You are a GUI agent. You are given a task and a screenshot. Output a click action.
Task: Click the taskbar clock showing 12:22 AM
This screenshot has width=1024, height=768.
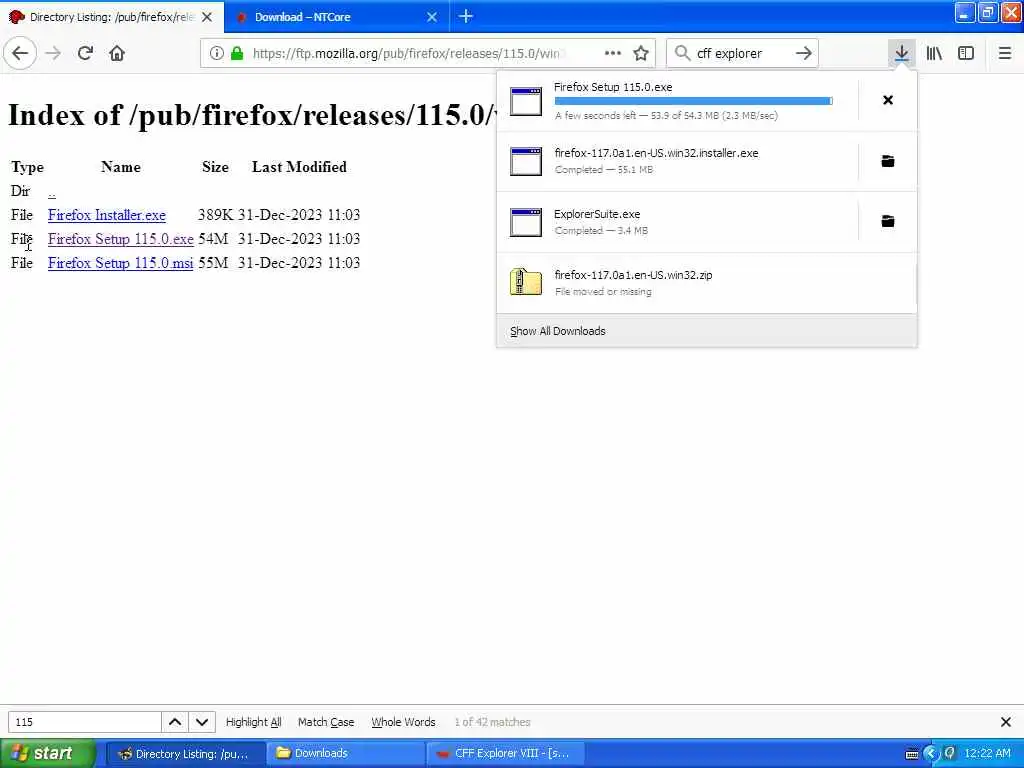pyautogui.click(x=987, y=753)
